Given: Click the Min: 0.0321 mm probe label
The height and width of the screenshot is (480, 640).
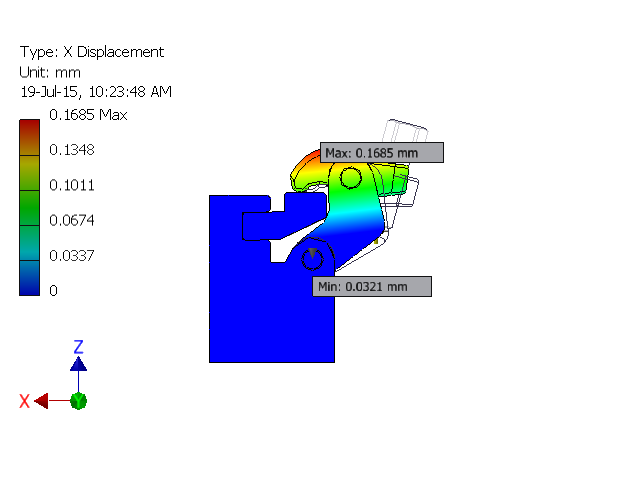Looking at the screenshot, I should [x=372, y=287].
